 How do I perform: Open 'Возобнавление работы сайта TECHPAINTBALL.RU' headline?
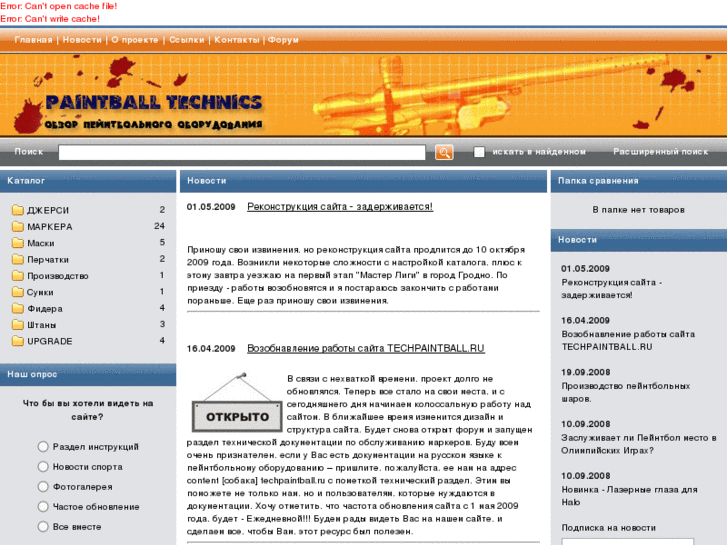(x=366, y=348)
